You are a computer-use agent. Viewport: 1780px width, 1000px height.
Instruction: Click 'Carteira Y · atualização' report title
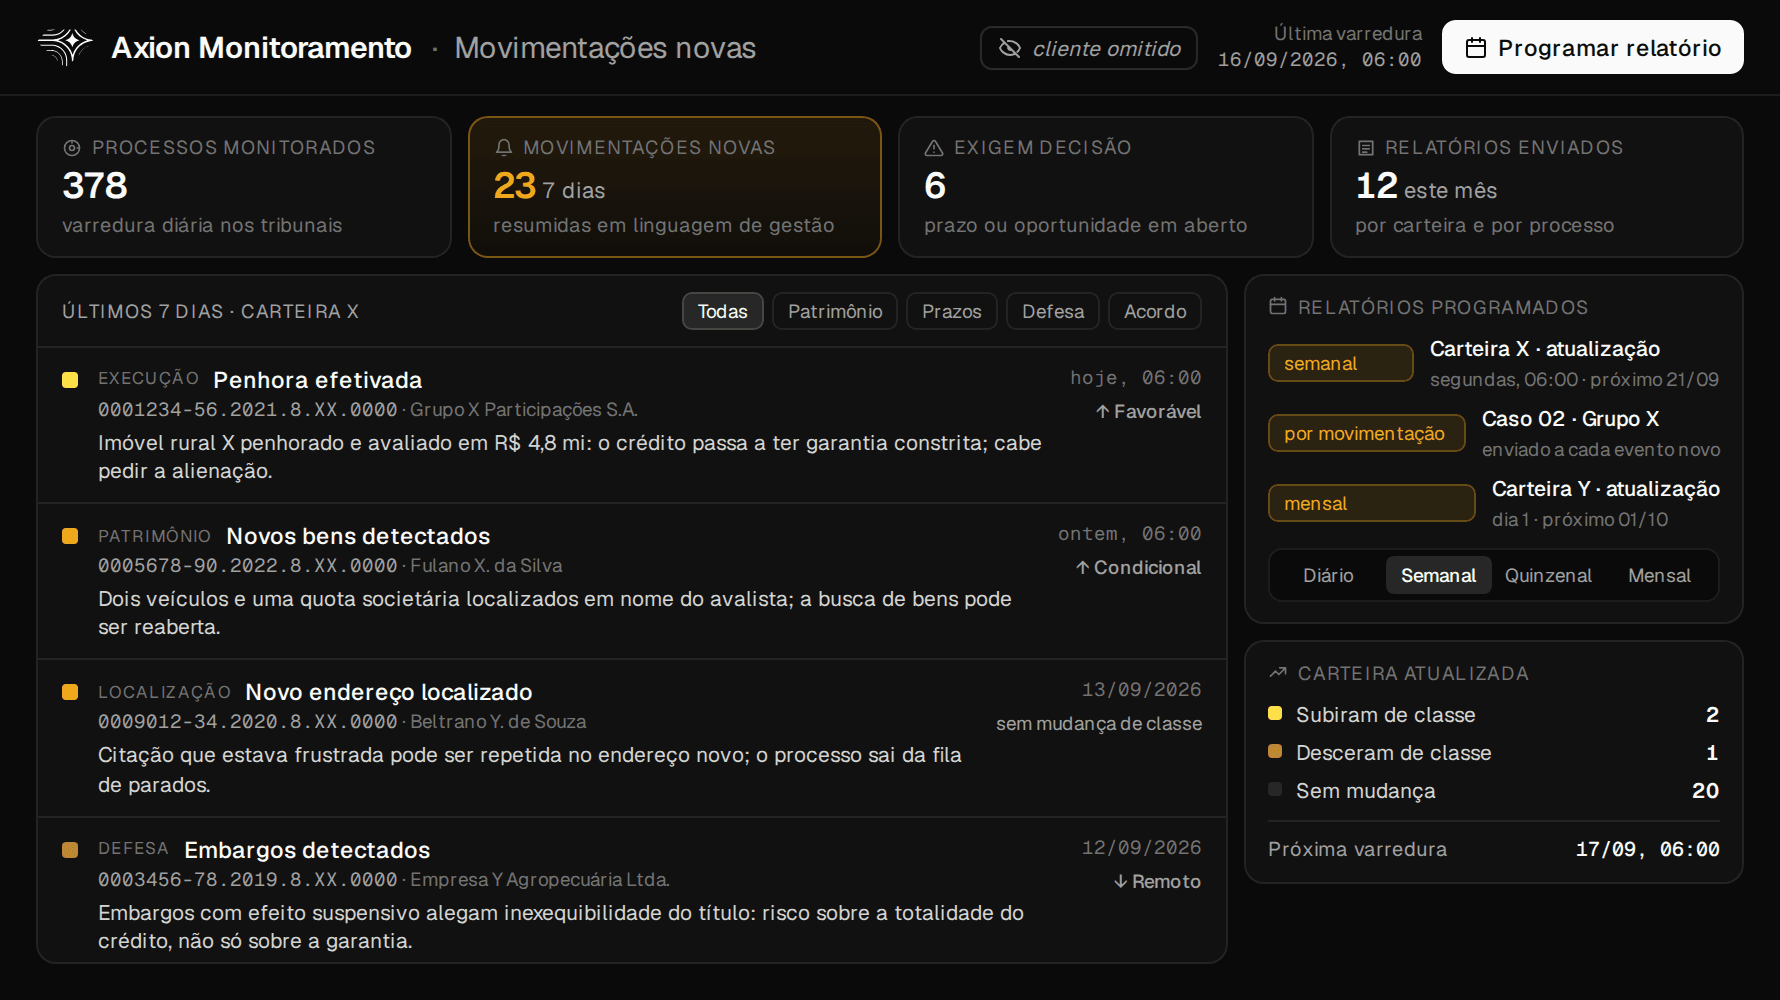tap(1606, 489)
